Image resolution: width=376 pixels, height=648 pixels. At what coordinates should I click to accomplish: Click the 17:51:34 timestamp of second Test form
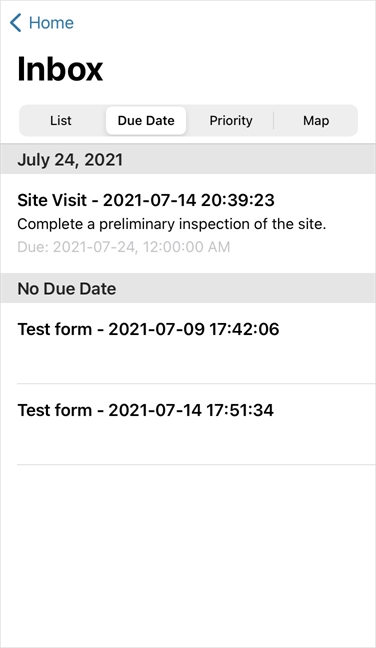240,410
